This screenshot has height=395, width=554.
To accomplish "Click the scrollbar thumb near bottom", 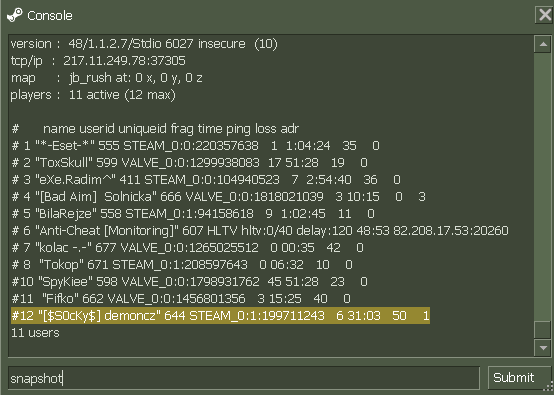I will point(543,330).
